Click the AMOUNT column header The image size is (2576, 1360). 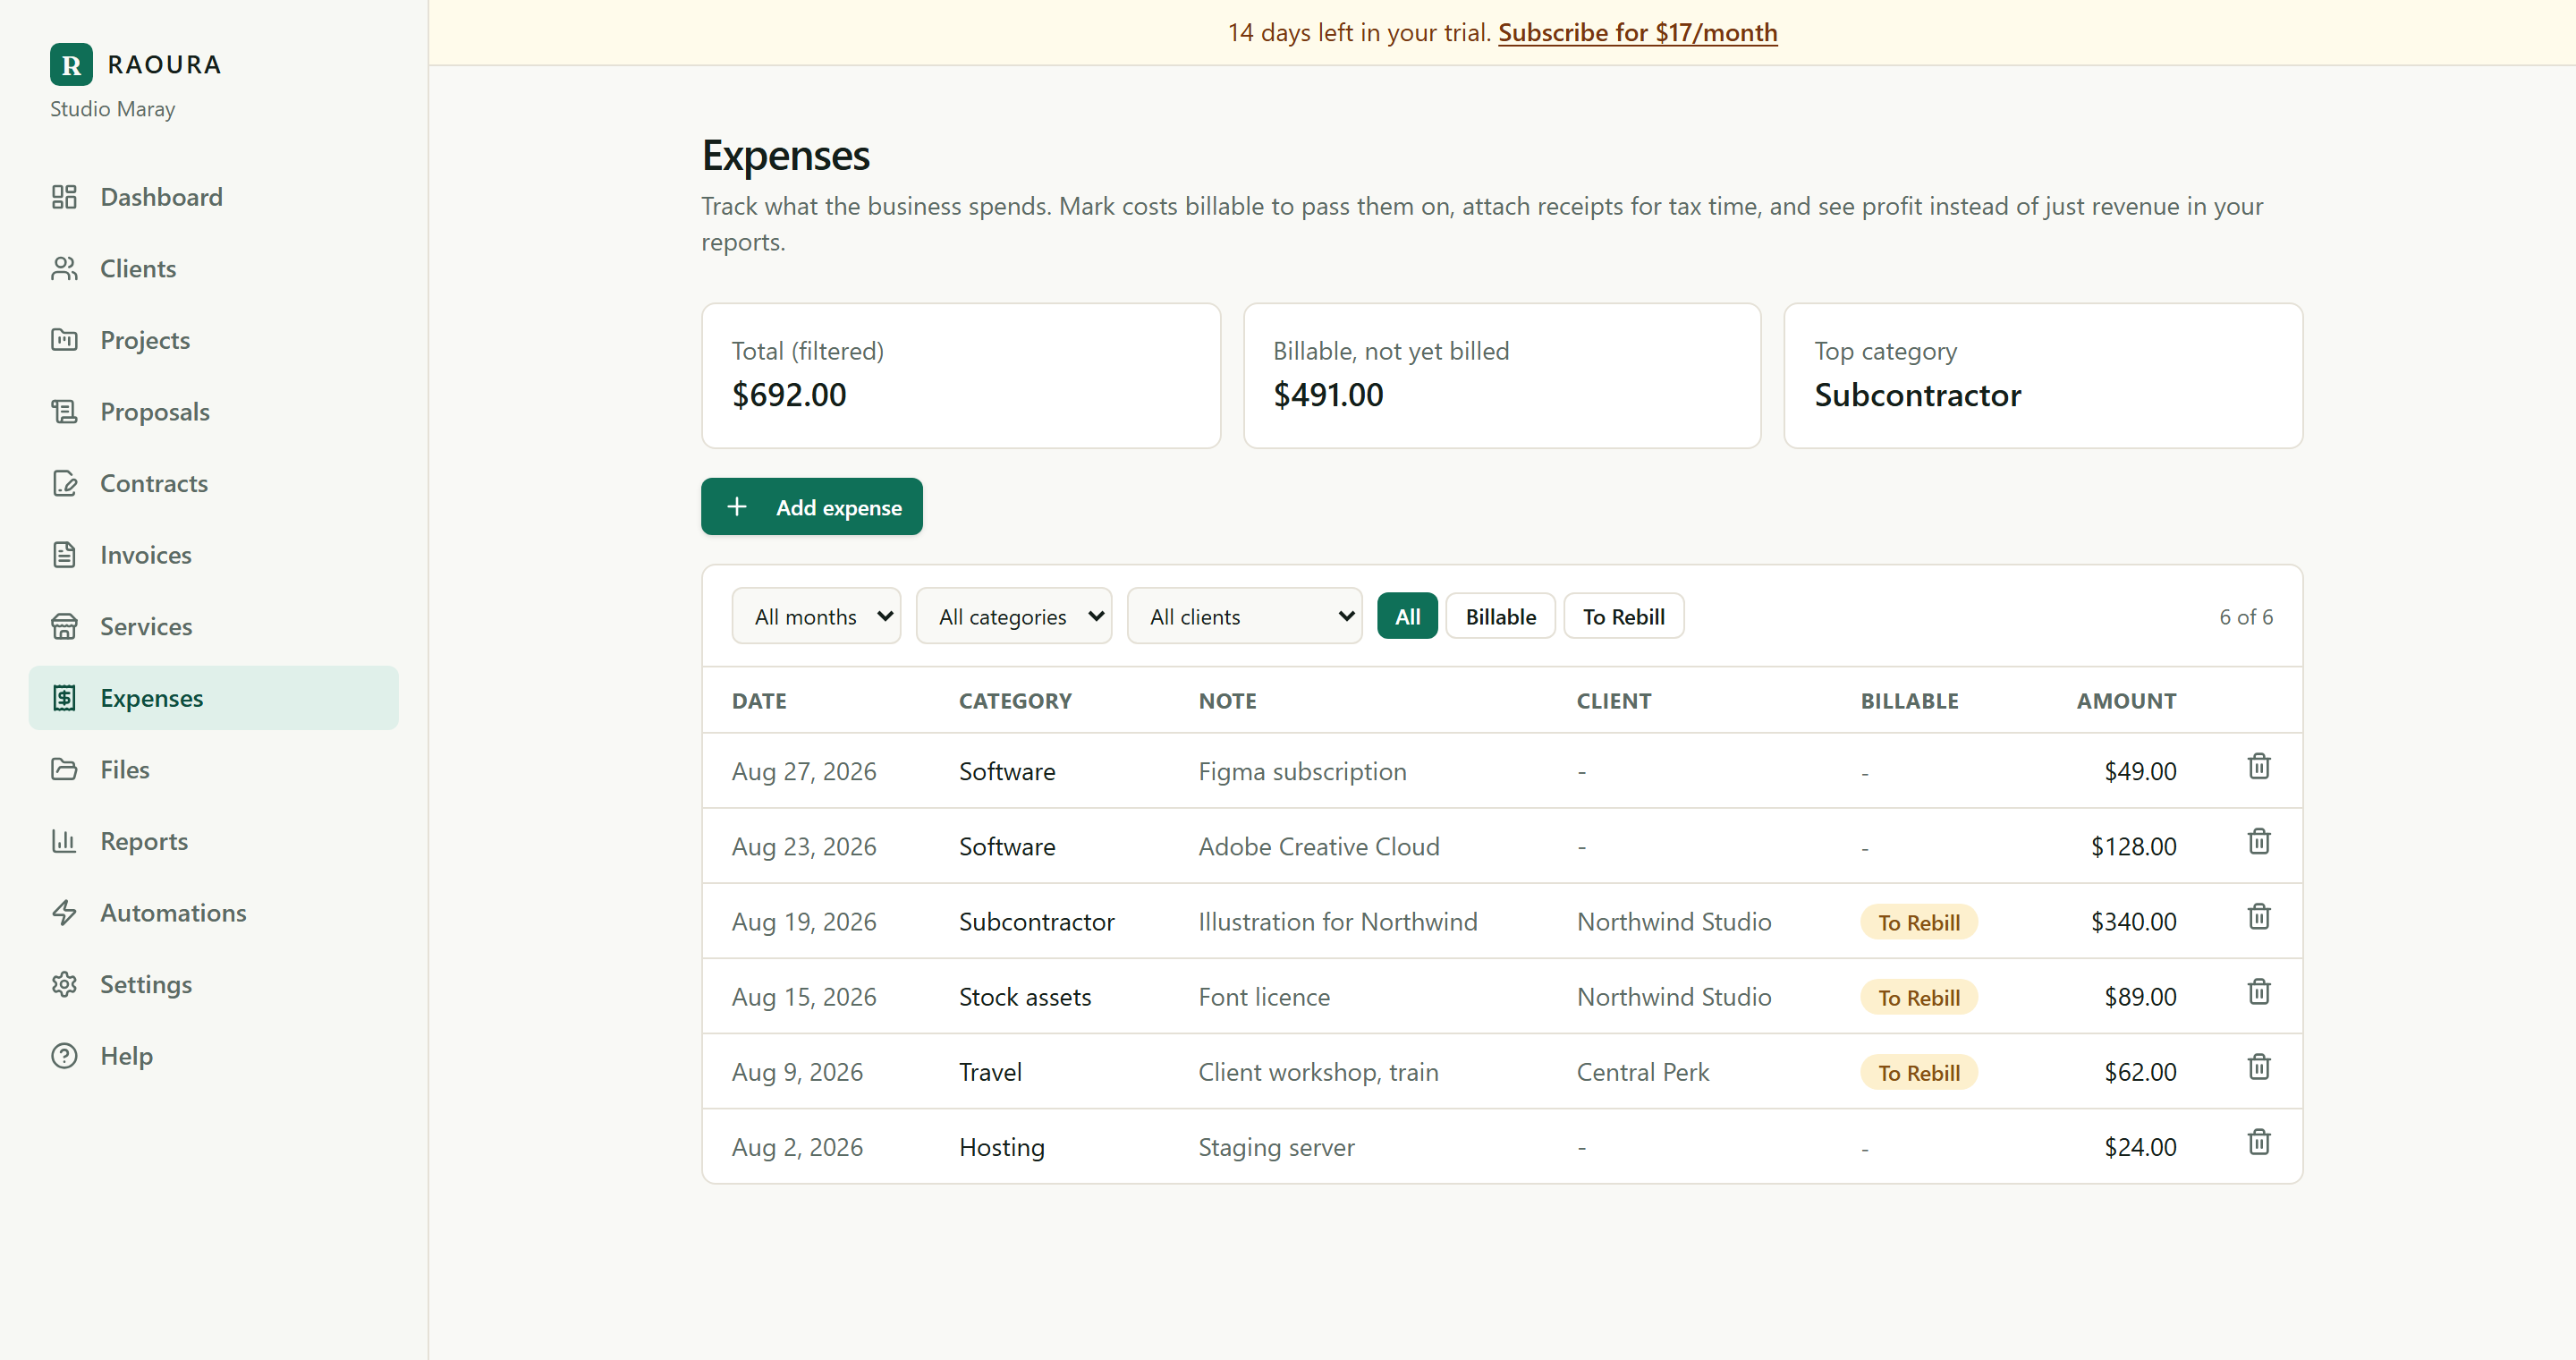click(2126, 701)
